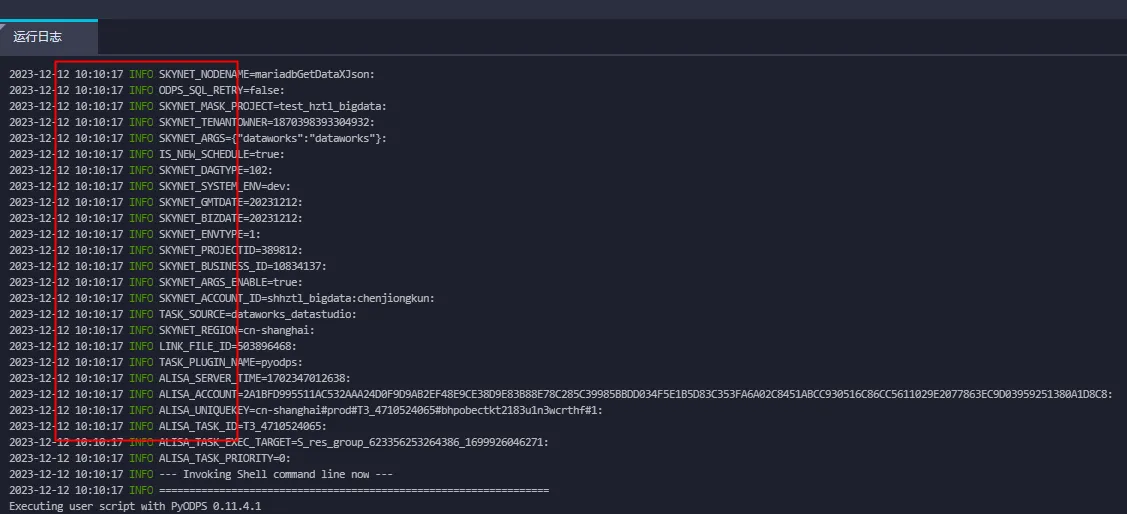Select the TASK_PLUGIN_NAME=pyodps line
This screenshot has height=514, width=1127.
(x=230, y=362)
